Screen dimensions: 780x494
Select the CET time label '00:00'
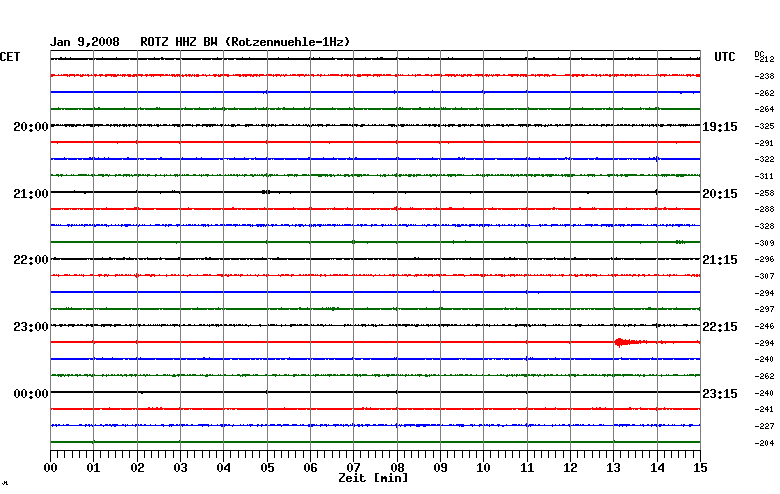(x=31, y=394)
